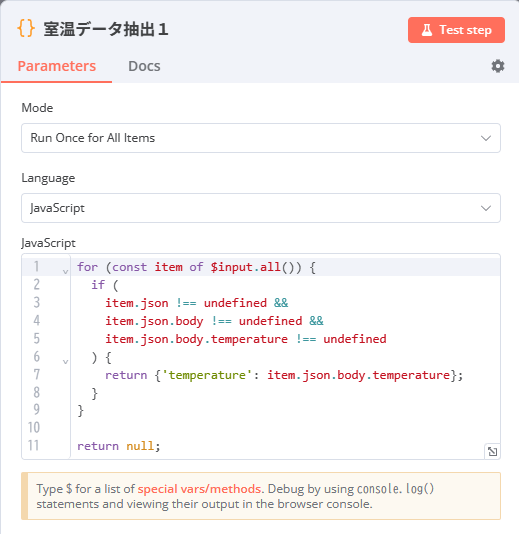Click the code node curly braces icon
Image resolution: width=519 pixels, height=534 pixels.
tap(26, 28)
